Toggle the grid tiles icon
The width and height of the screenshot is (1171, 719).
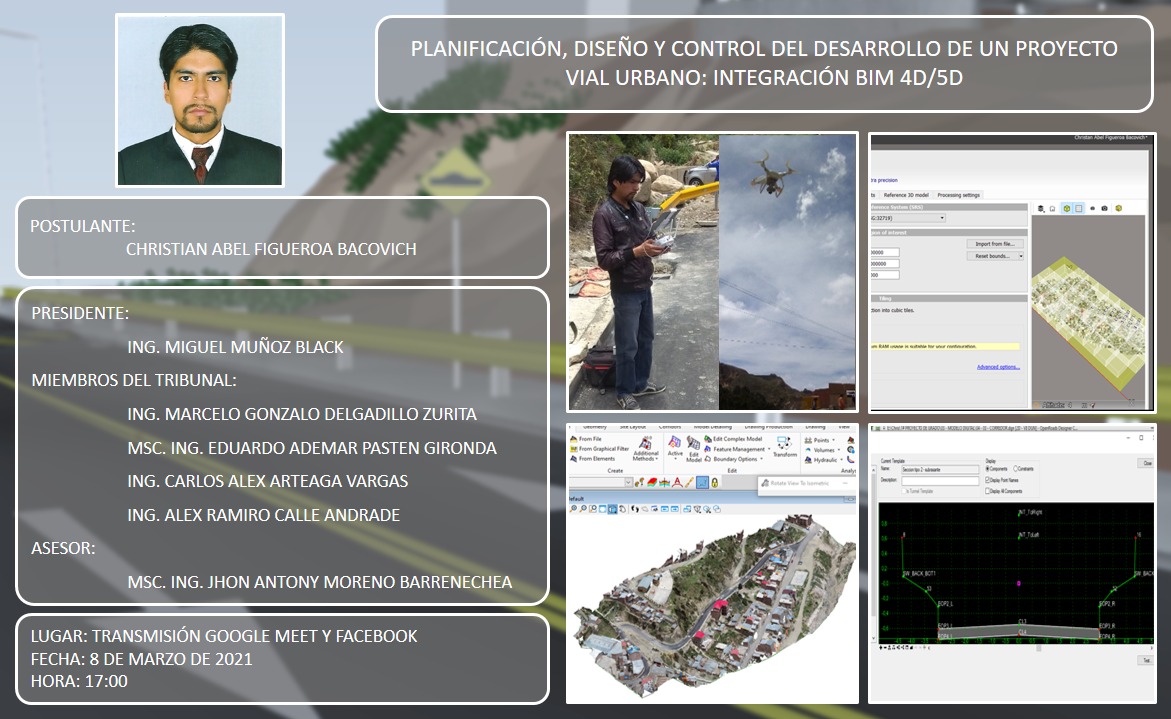1078,208
